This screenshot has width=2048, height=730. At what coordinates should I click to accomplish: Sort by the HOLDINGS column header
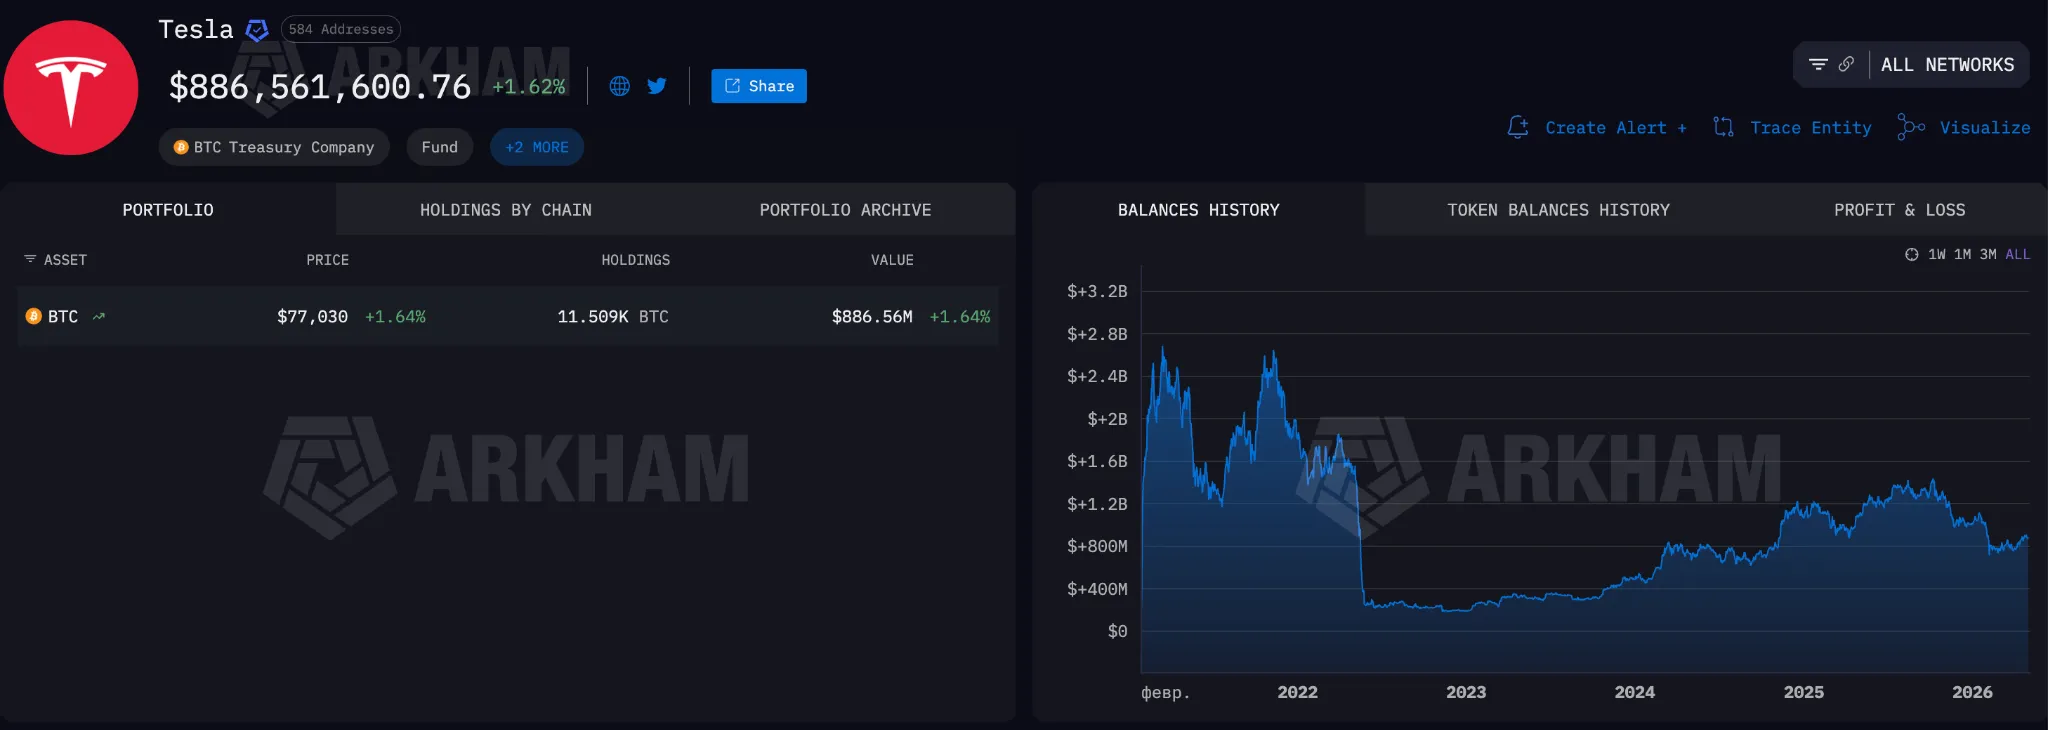pyautogui.click(x=636, y=260)
